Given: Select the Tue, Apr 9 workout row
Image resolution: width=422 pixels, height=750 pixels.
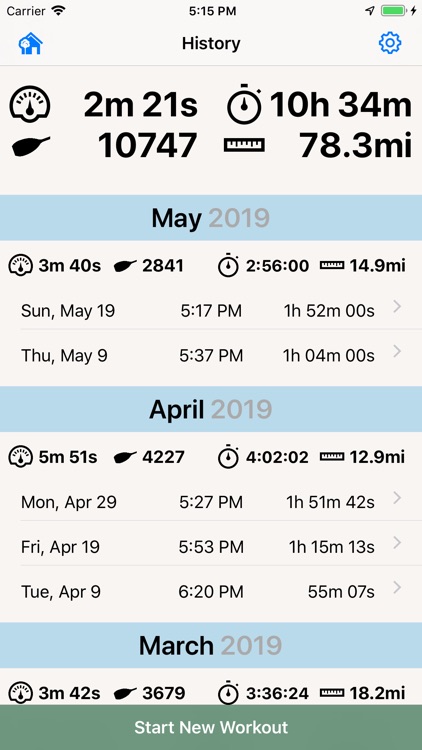Looking at the screenshot, I should pyautogui.click(x=211, y=592).
